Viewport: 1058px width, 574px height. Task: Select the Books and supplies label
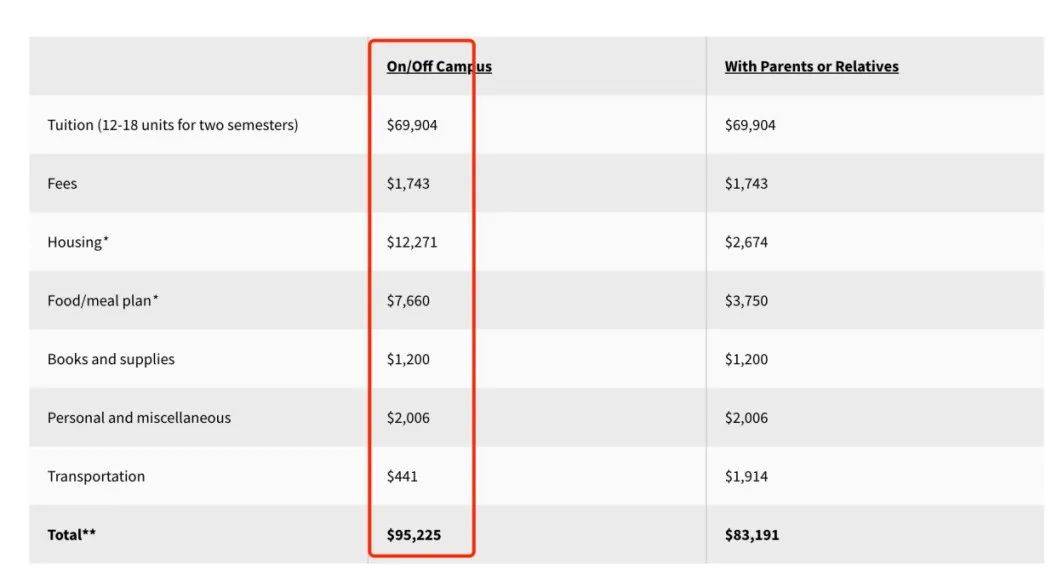111,359
